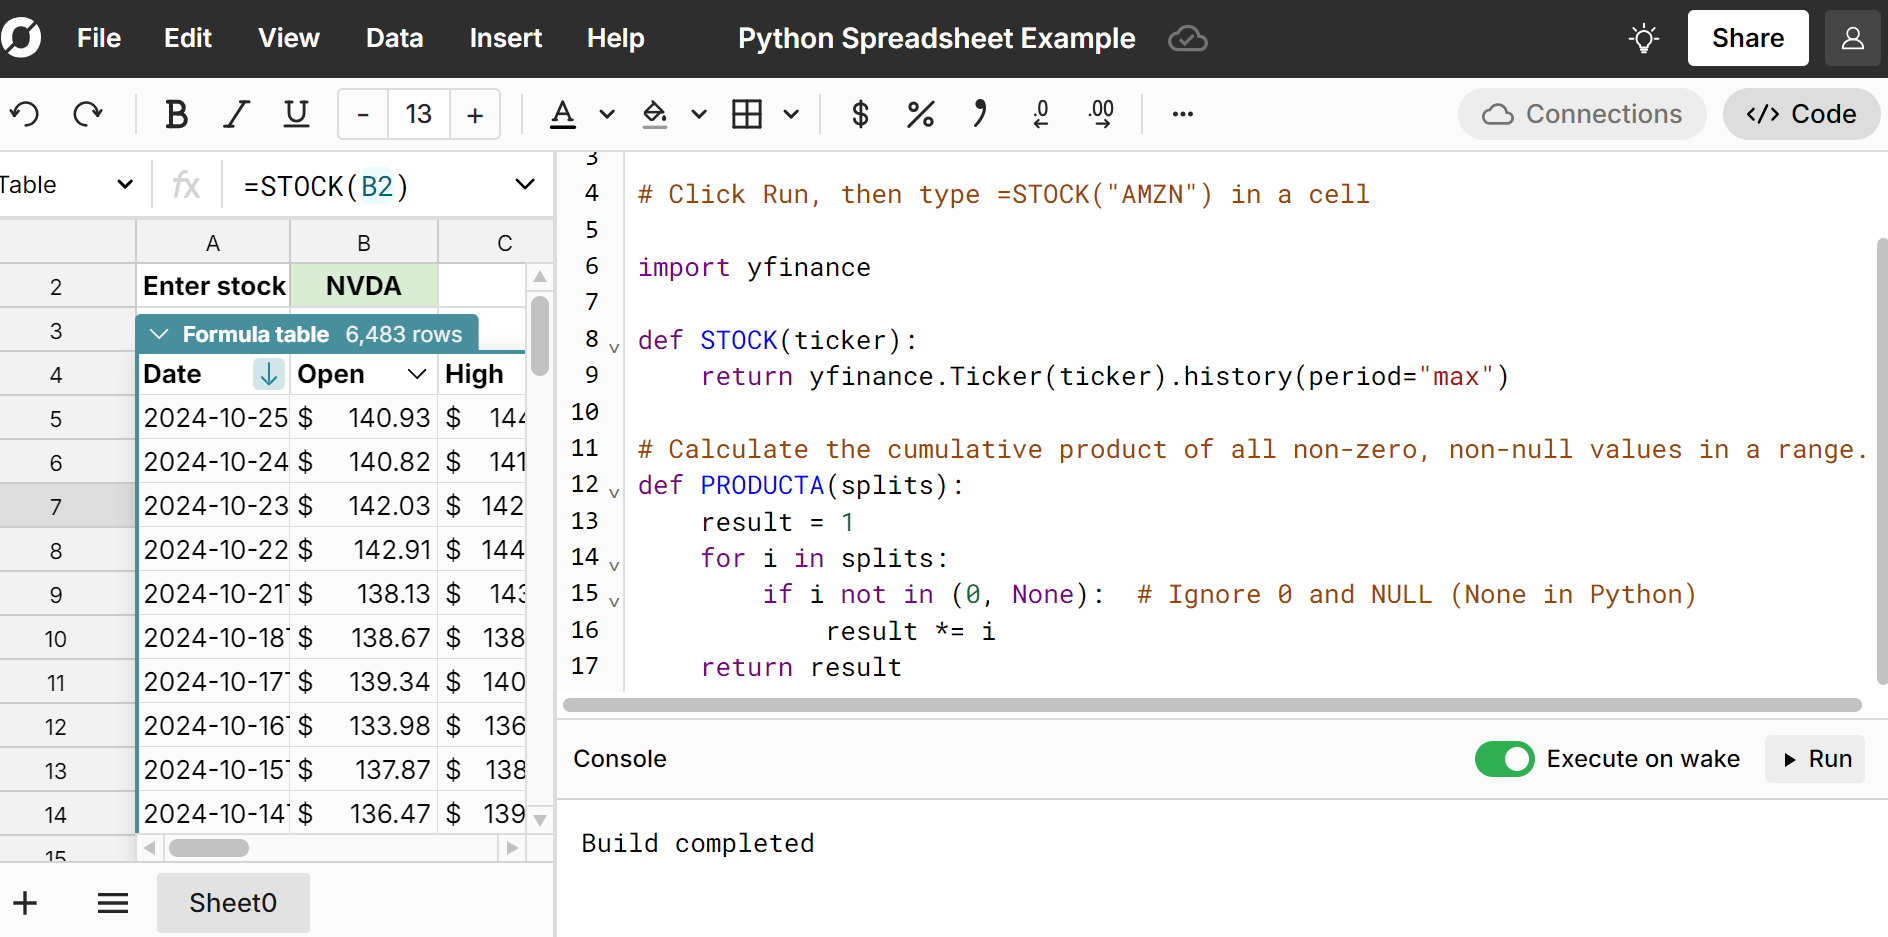This screenshot has height=937, width=1888.
Task: Apply percent format
Action: click(920, 114)
